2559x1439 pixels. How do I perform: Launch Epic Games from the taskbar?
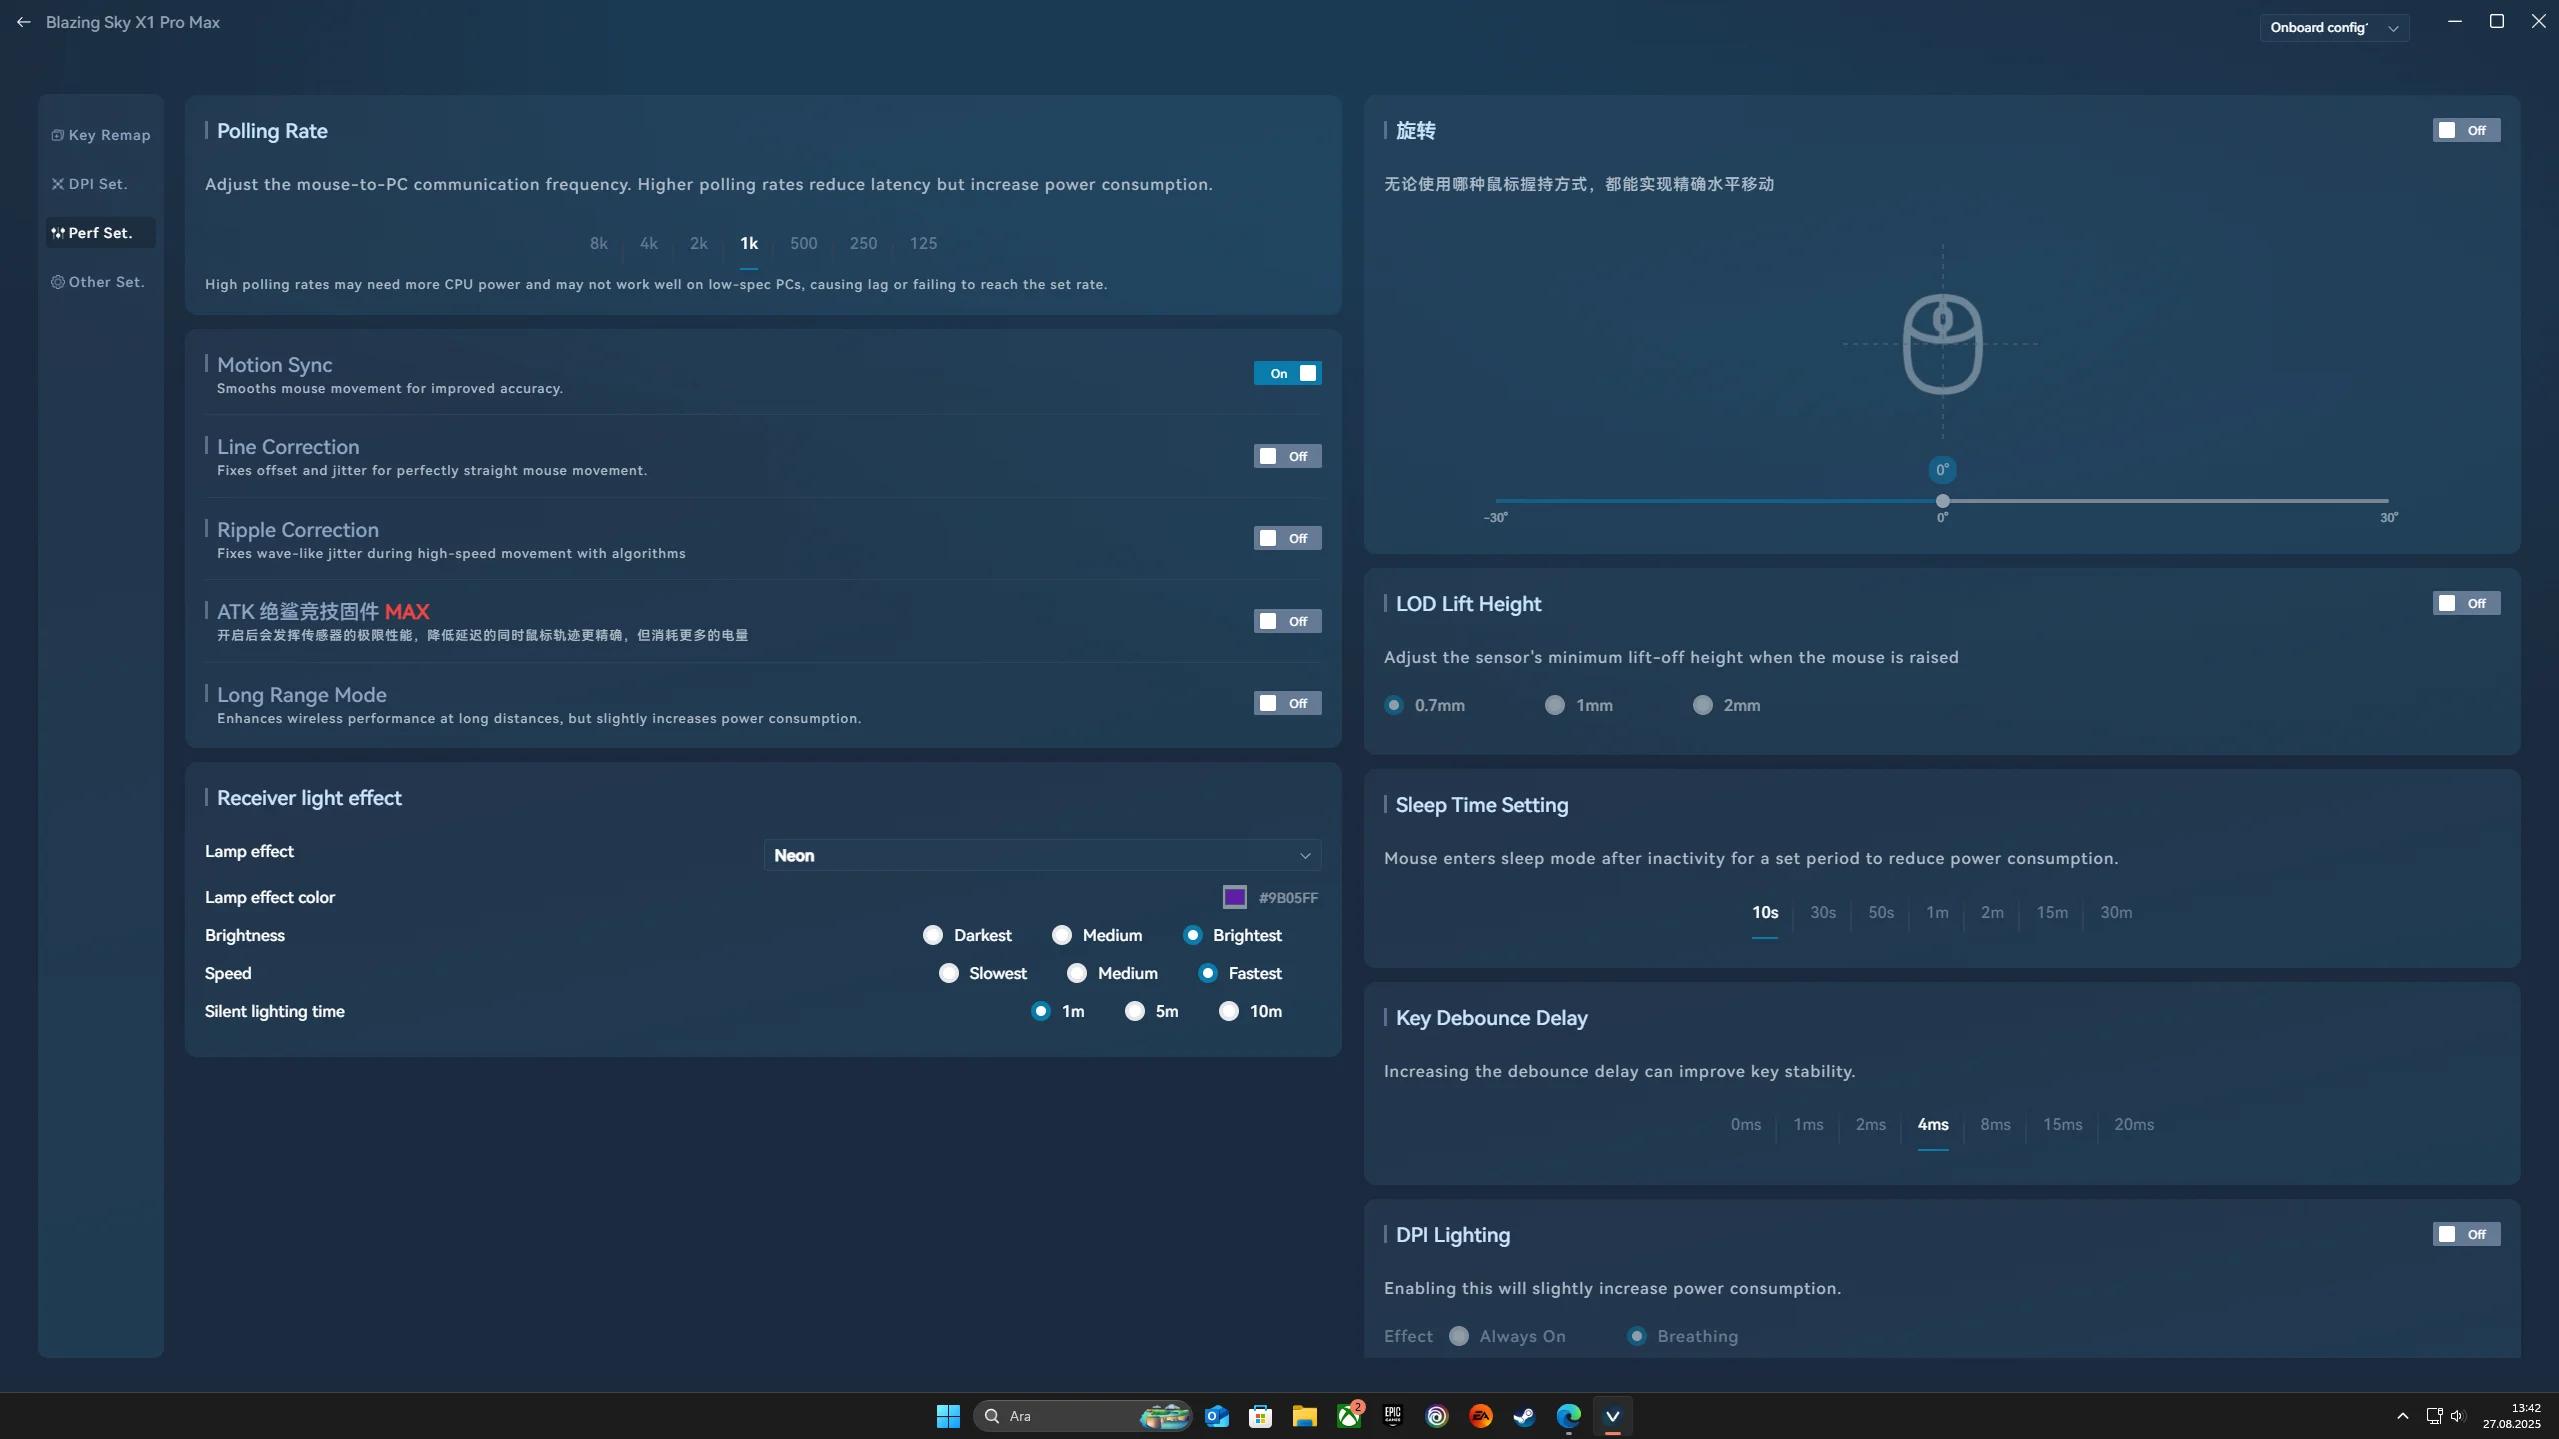coord(1392,1416)
